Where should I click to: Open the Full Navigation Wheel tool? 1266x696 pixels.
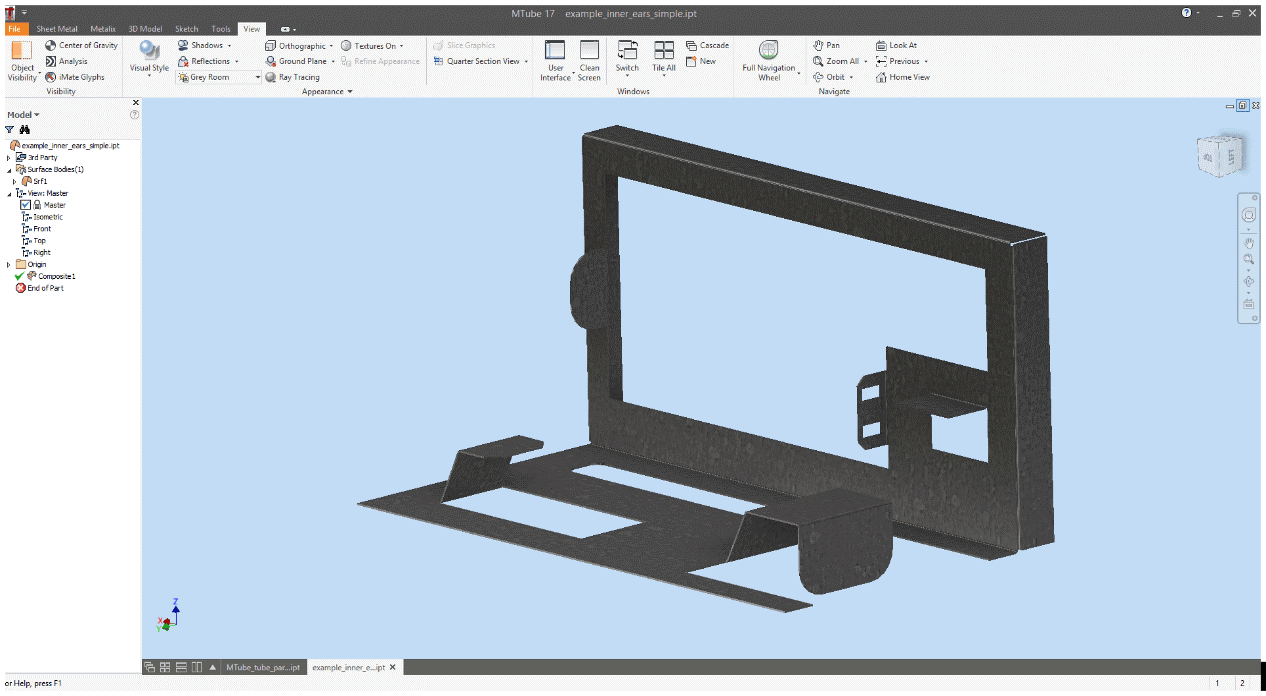(768, 51)
